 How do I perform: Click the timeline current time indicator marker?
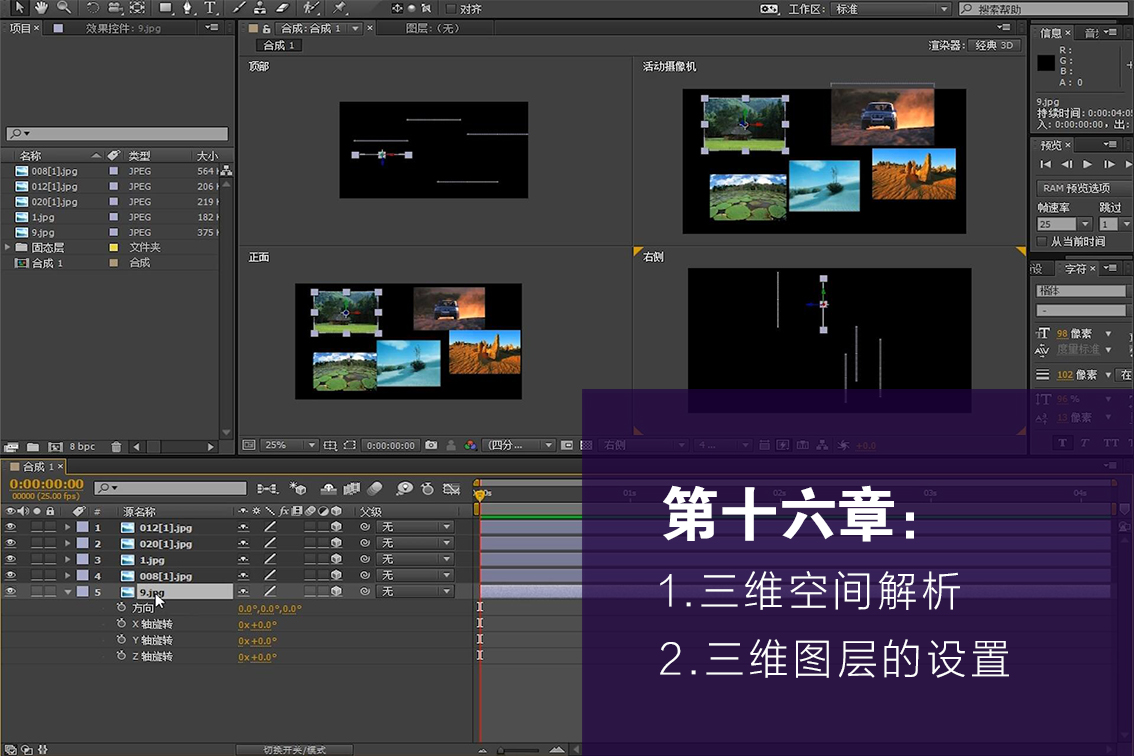click(479, 494)
